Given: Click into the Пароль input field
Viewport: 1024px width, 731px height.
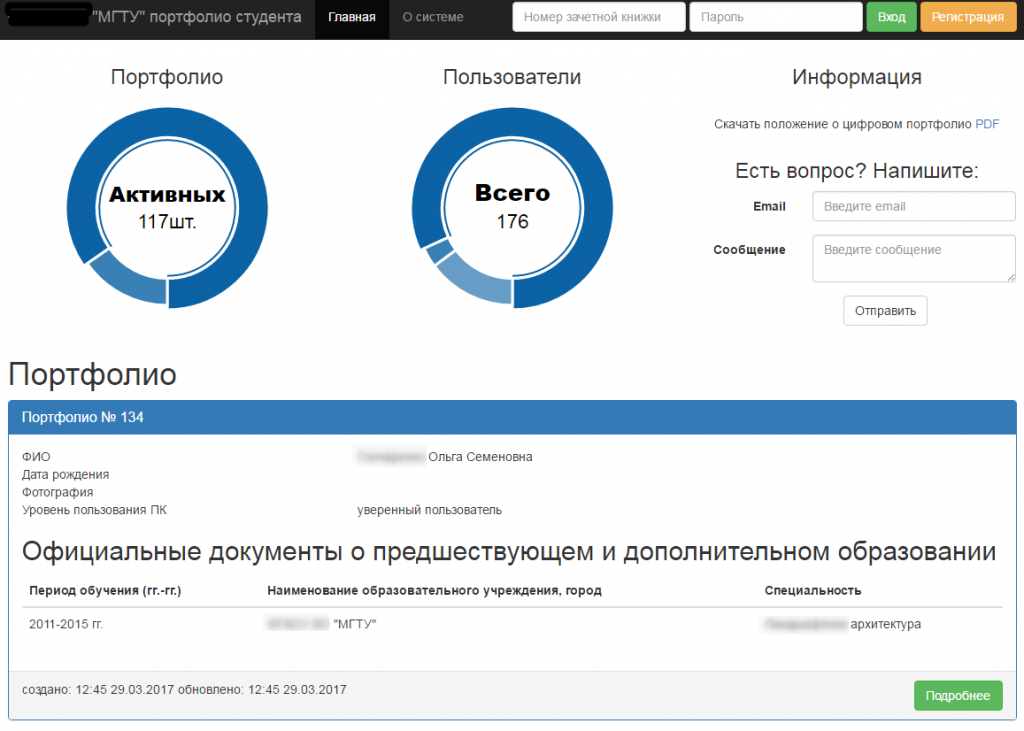Looking at the screenshot, I should pos(775,17).
